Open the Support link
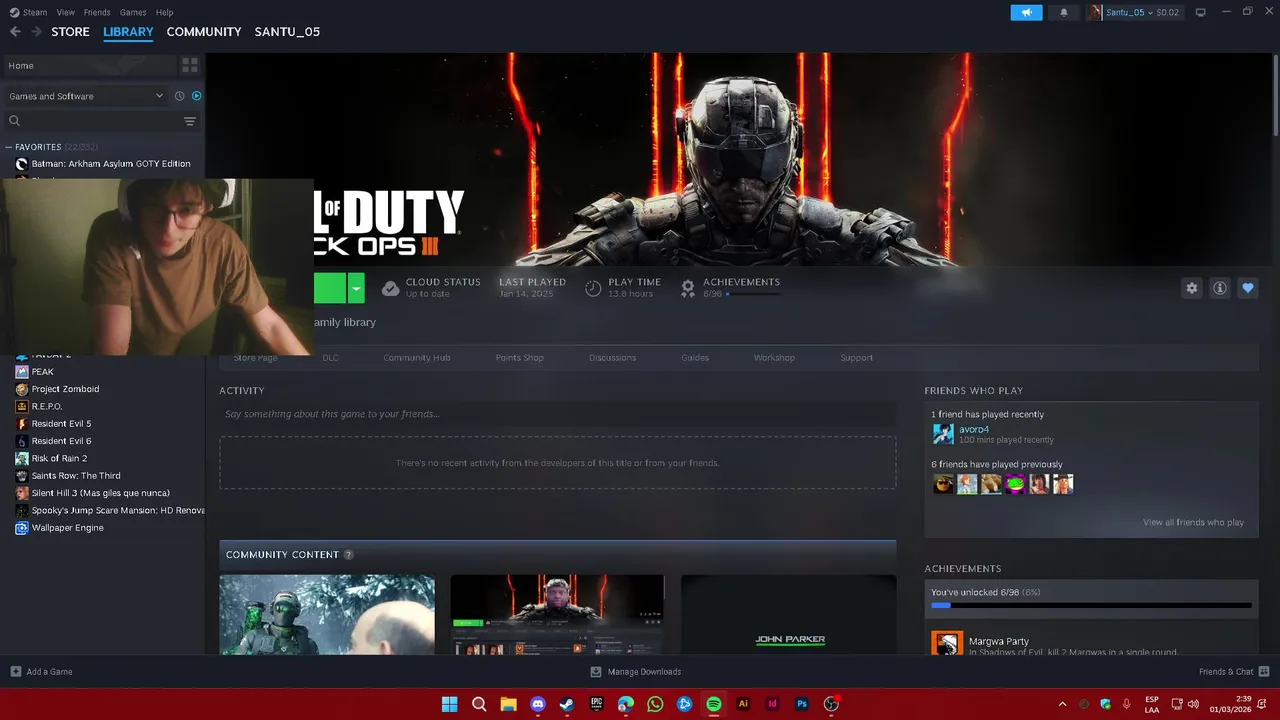This screenshot has height=720, width=1280. coord(856,358)
